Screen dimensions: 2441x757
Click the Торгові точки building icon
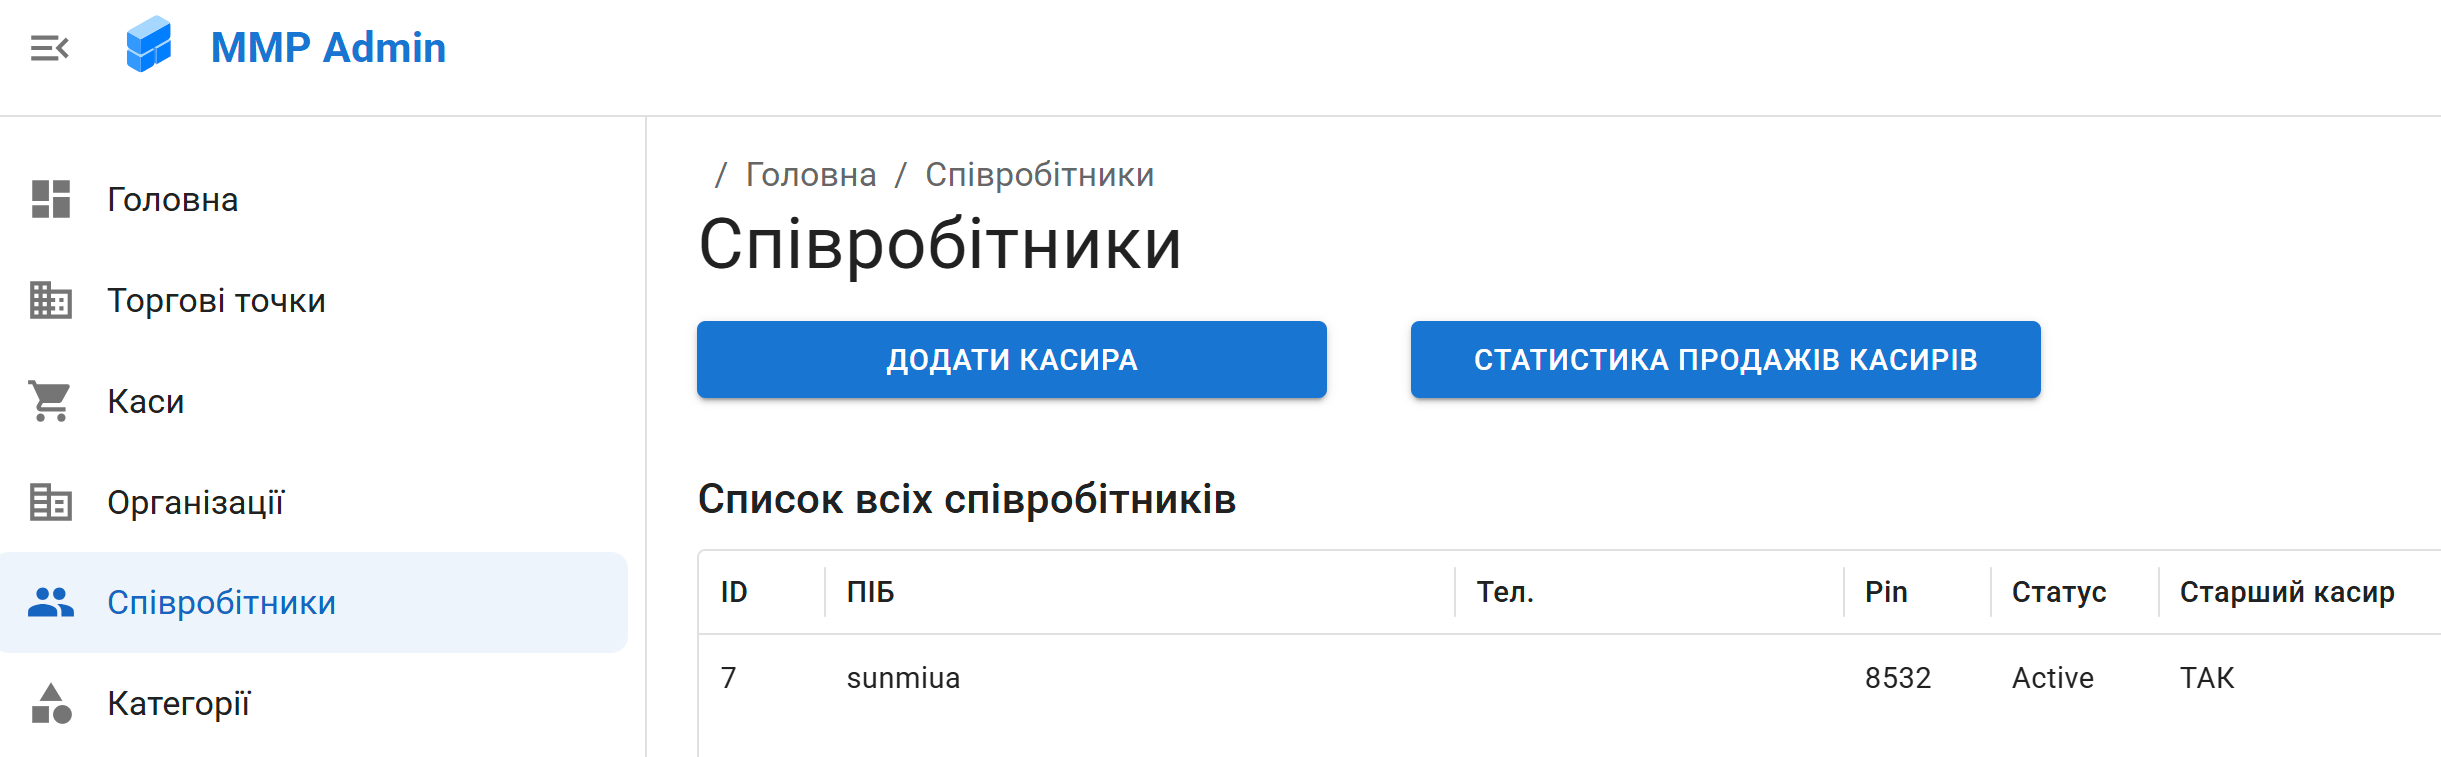point(51,300)
